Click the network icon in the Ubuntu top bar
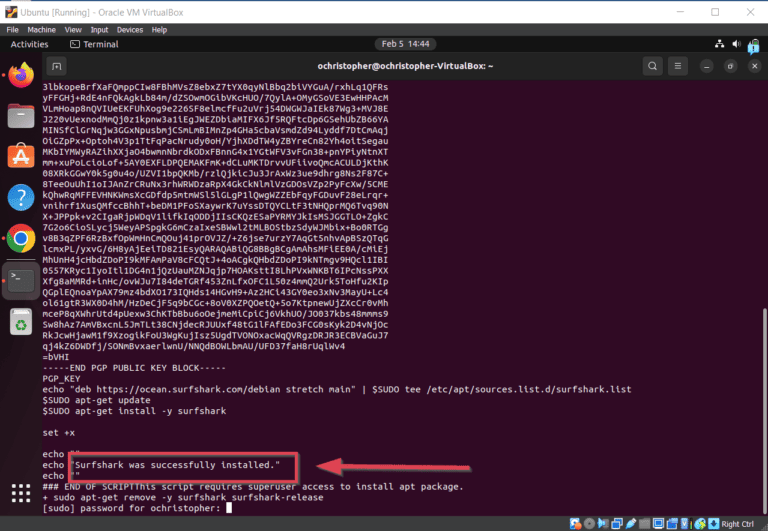 [720, 44]
